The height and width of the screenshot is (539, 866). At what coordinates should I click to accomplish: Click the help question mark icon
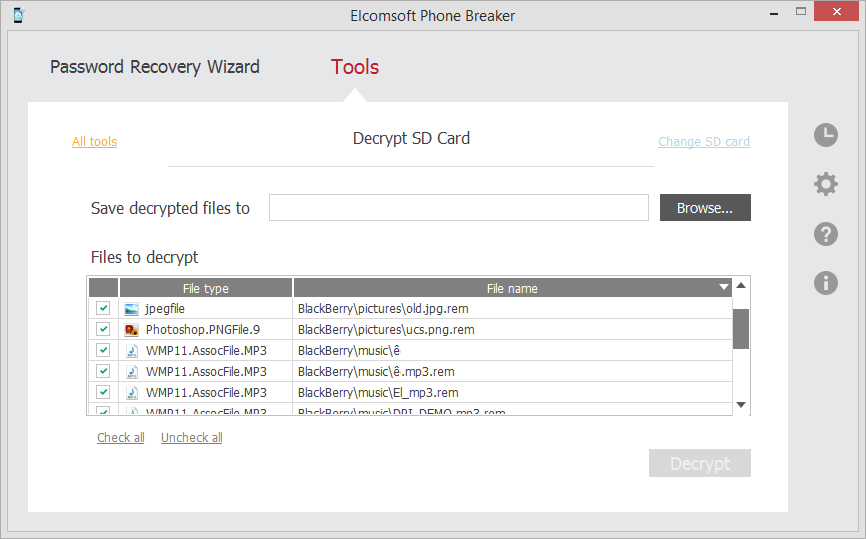click(x=825, y=234)
